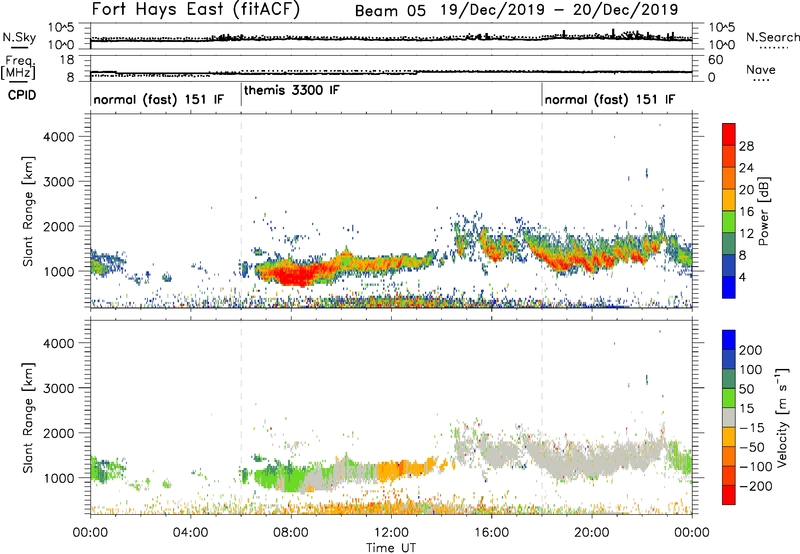Image resolution: width=800 pixels, height=554 pixels.
Task: Click the '04:00' time axis label
Action: 190,533
